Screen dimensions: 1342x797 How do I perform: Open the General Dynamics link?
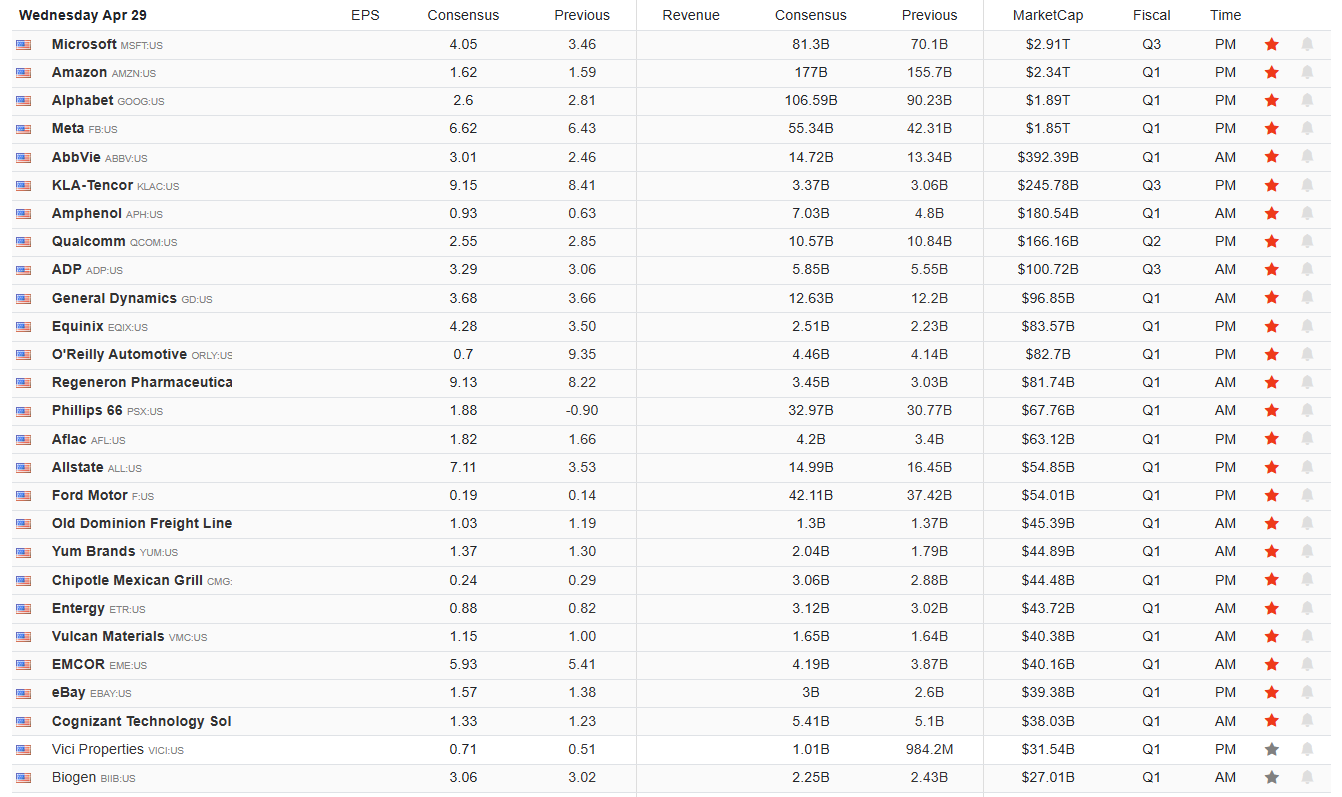(114, 298)
